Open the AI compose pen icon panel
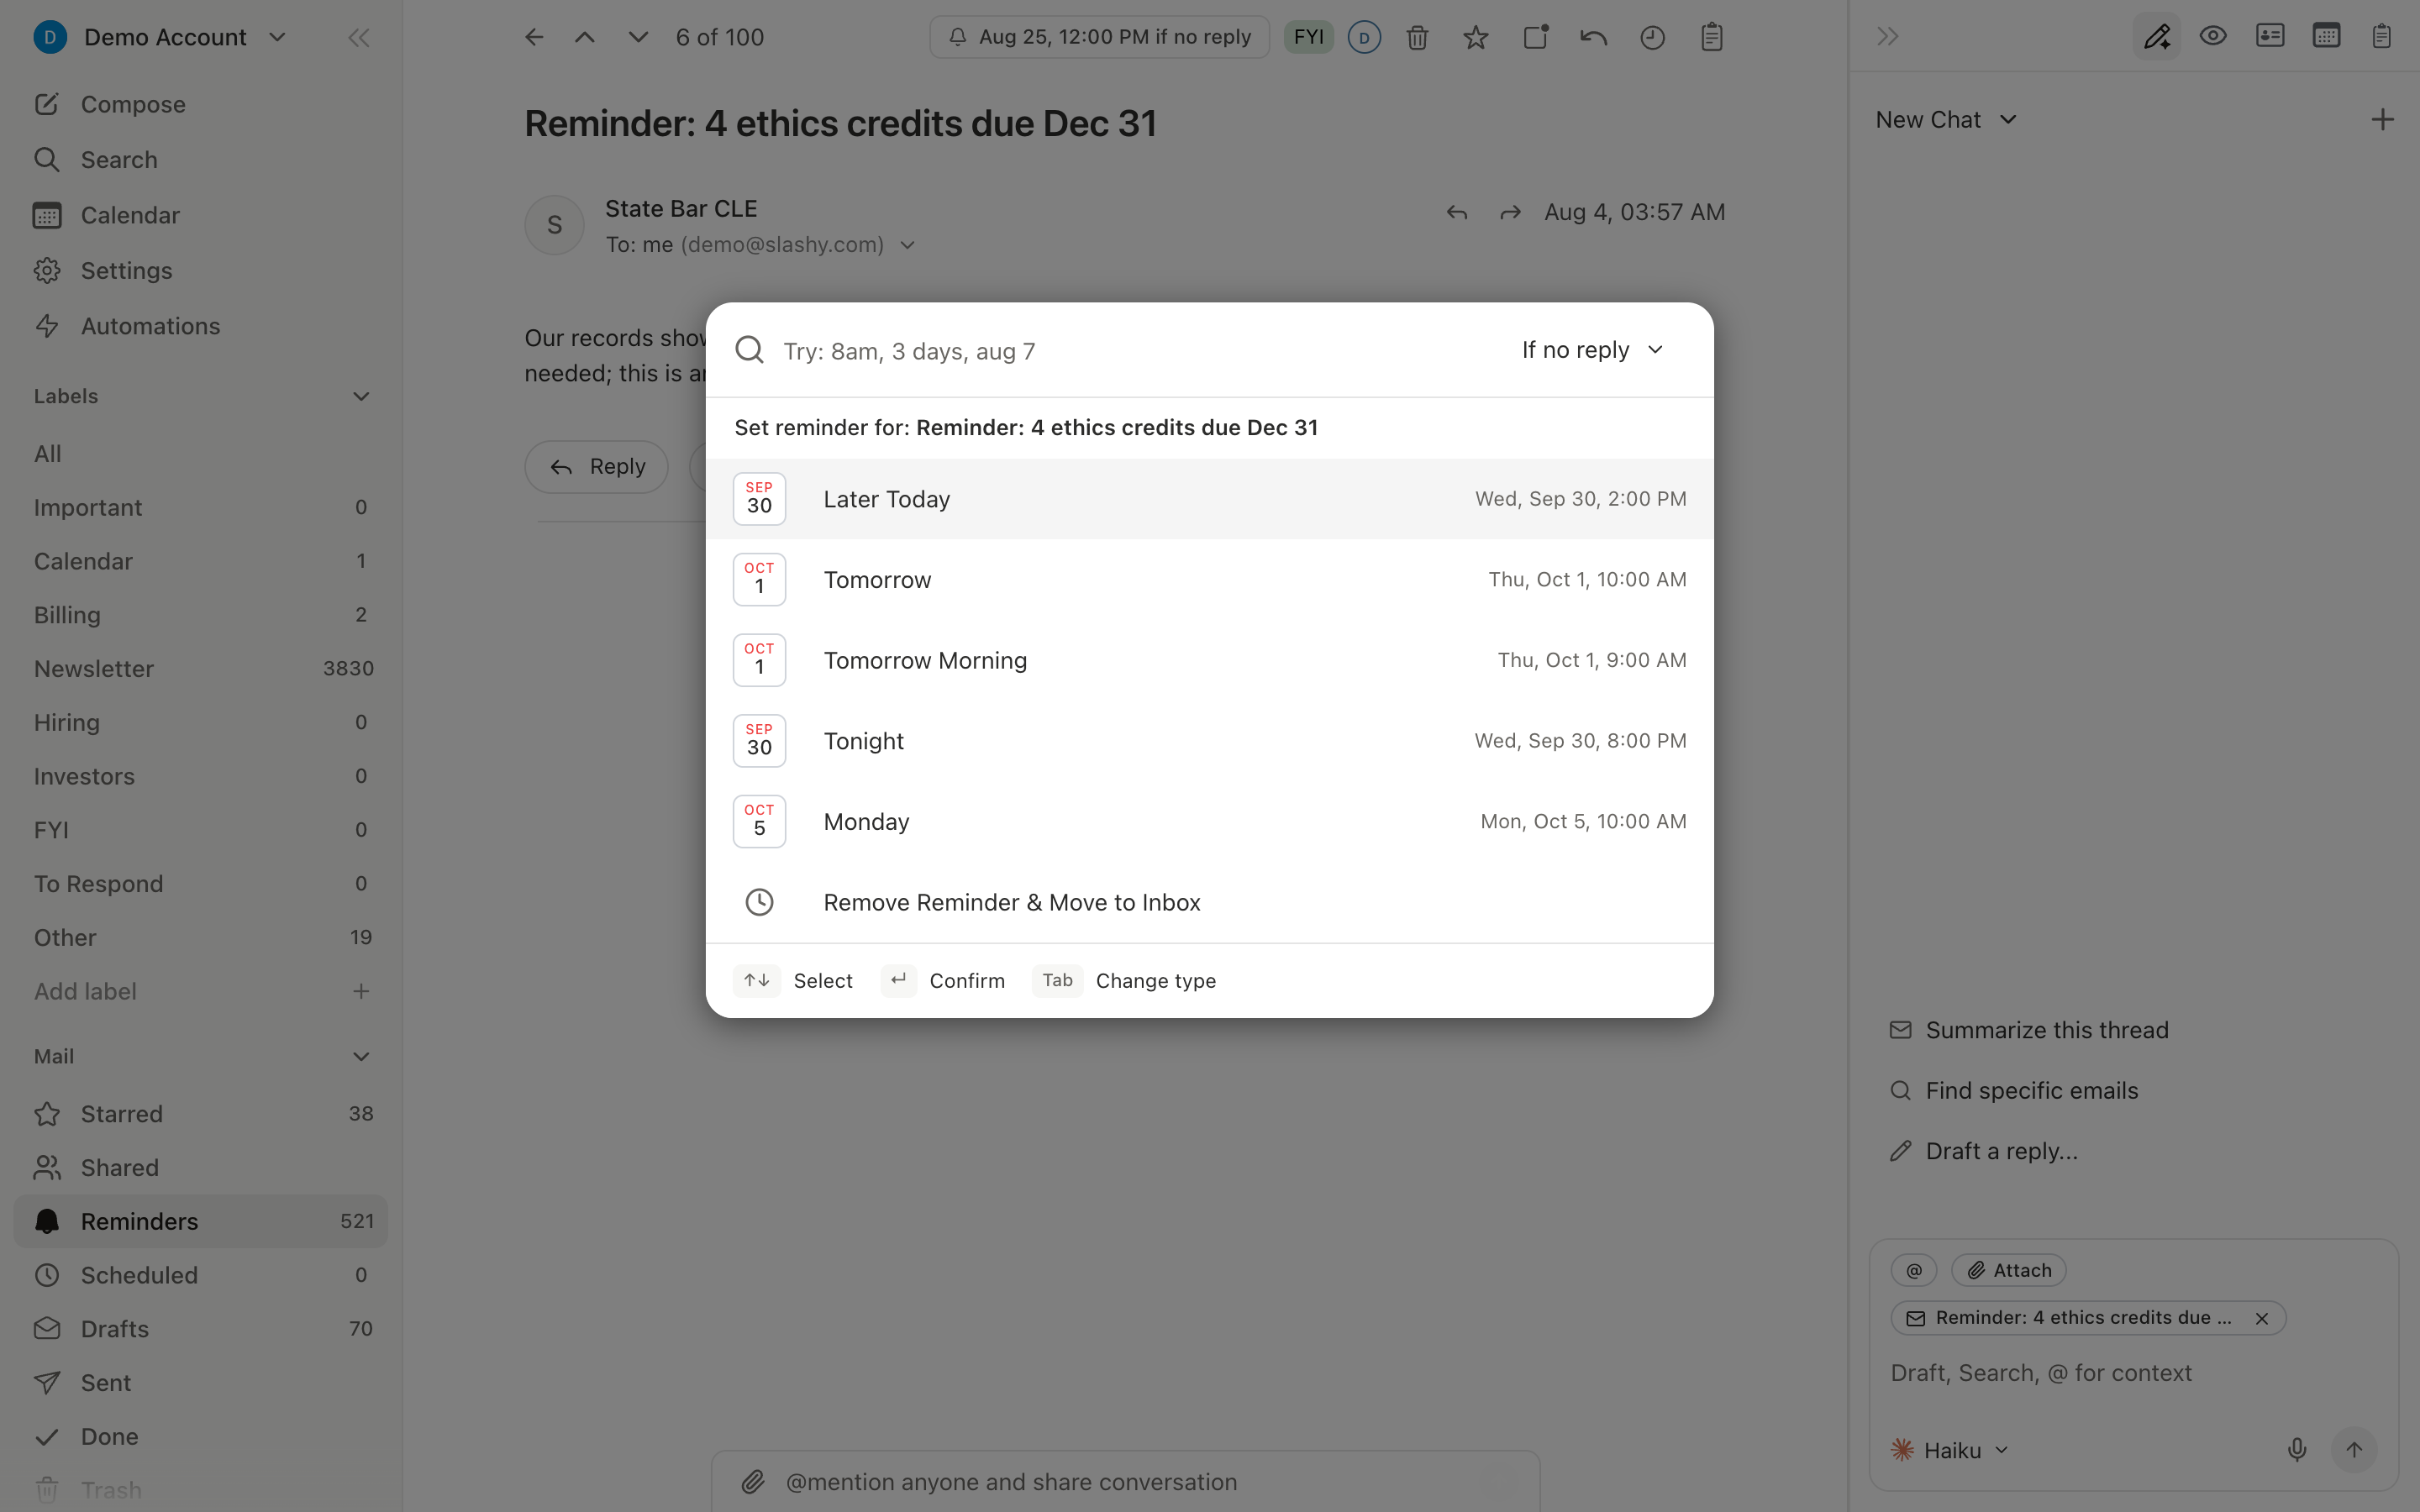This screenshot has width=2420, height=1512. (x=2157, y=37)
